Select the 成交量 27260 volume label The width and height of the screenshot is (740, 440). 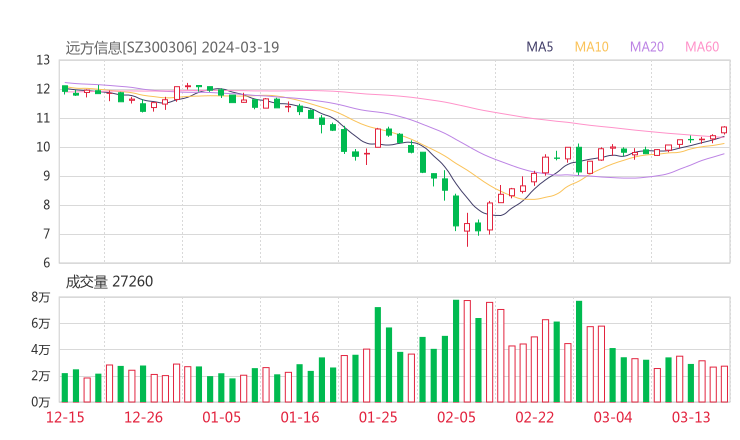[109, 282]
